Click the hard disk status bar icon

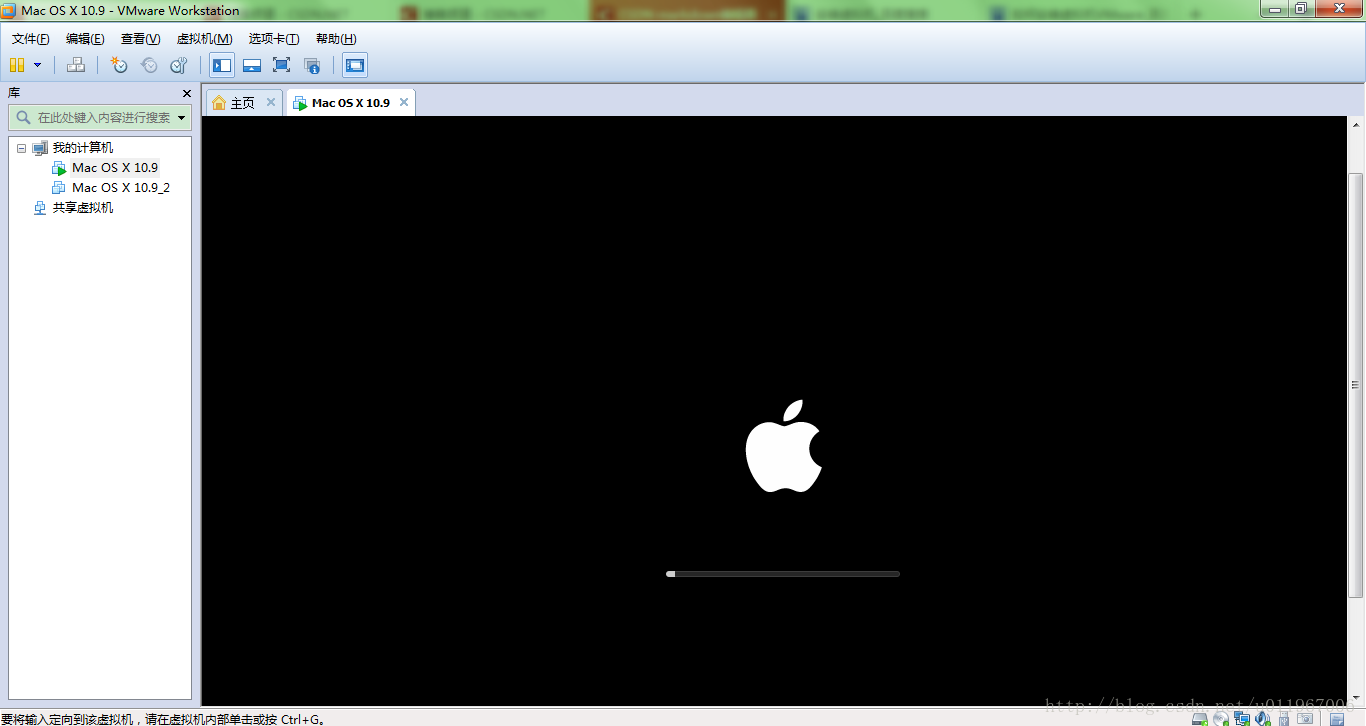tap(1200, 718)
